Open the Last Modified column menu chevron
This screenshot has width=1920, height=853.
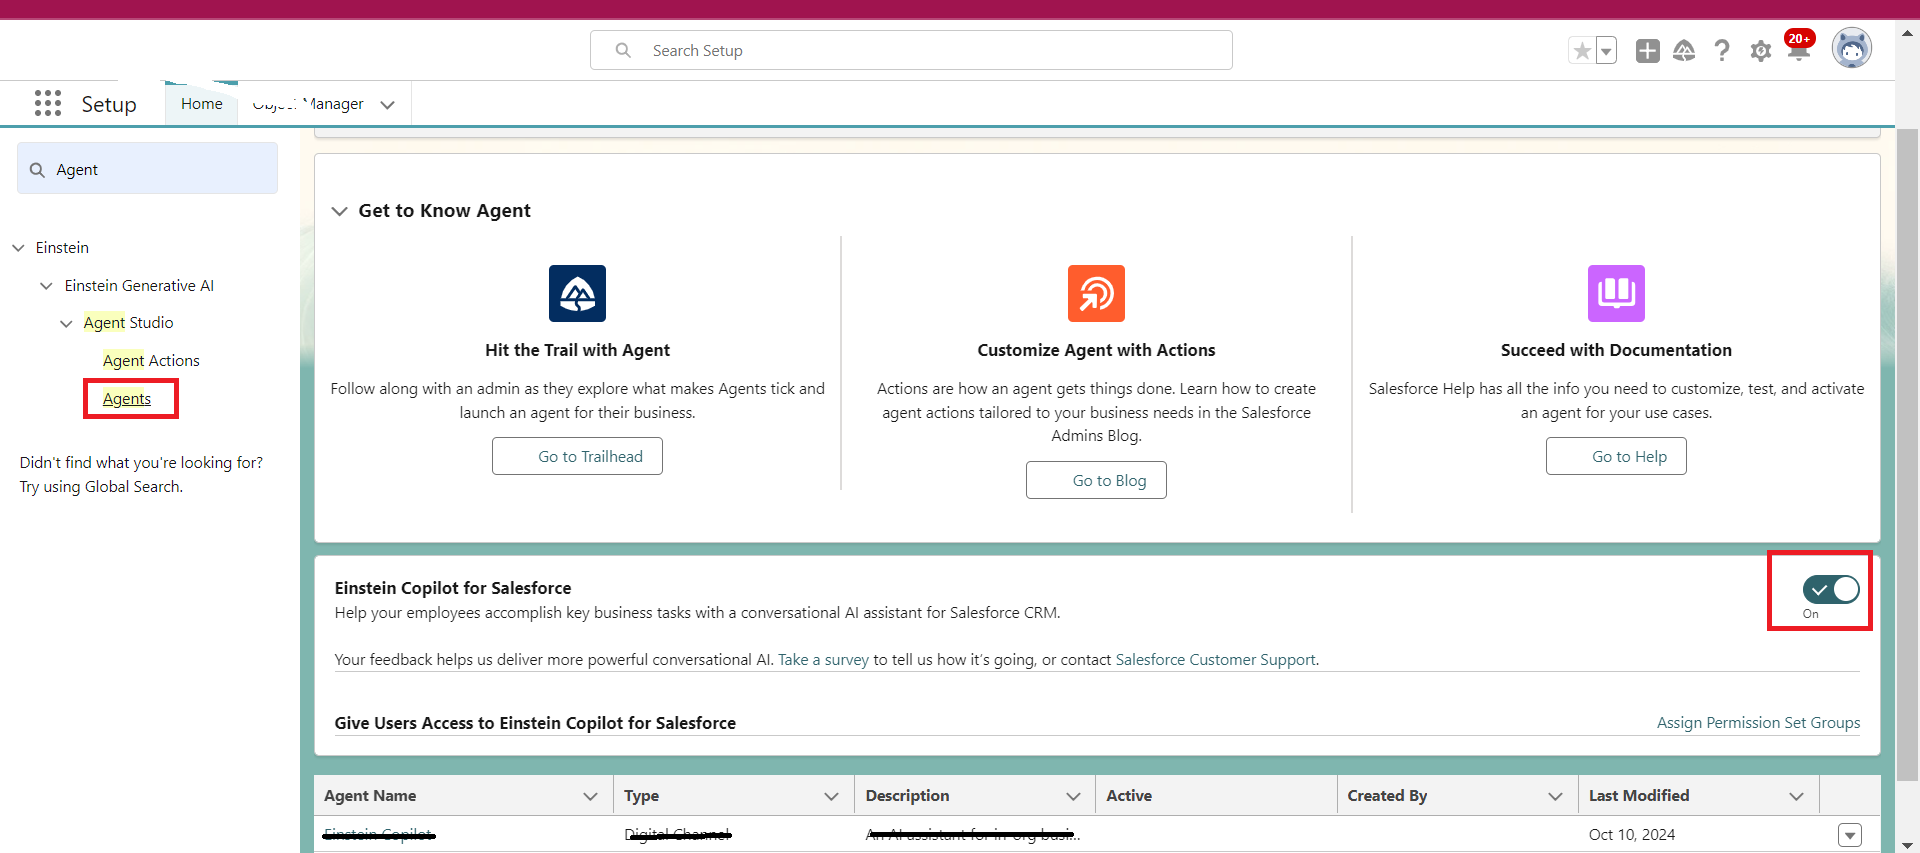pyautogui.click(x=1796, y=796)
